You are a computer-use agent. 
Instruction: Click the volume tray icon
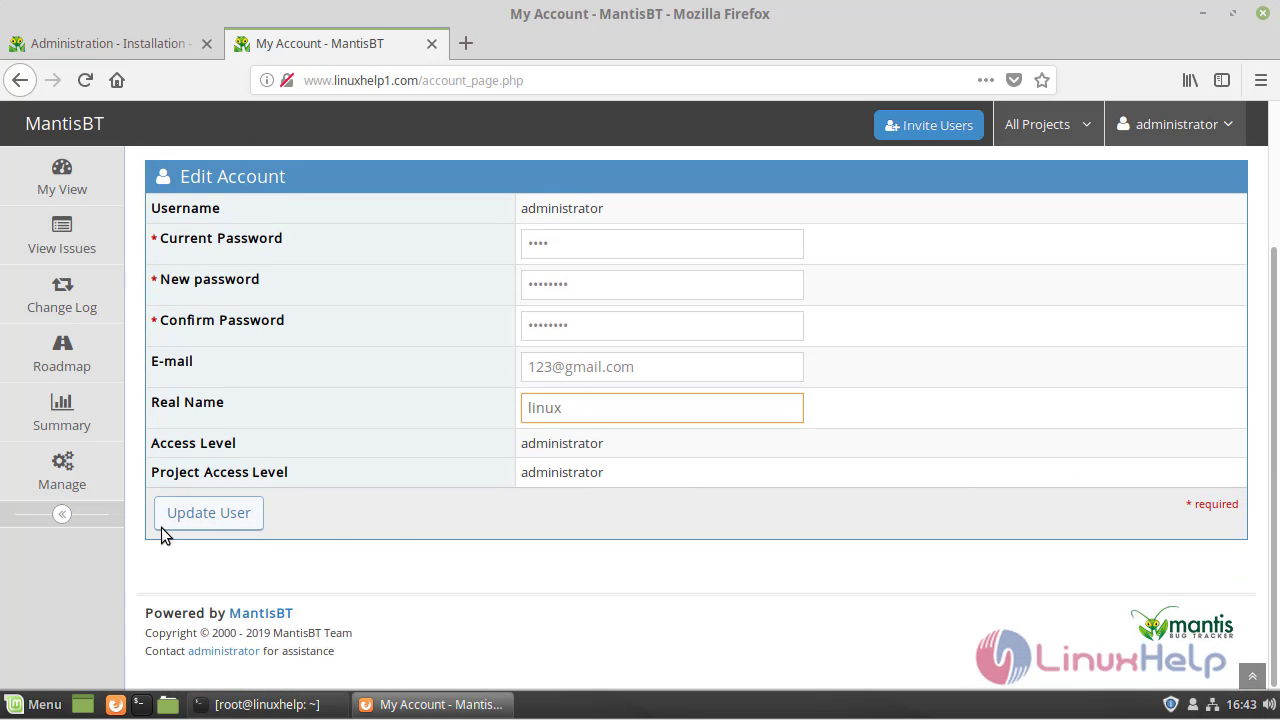click(x=1268, y=704)
